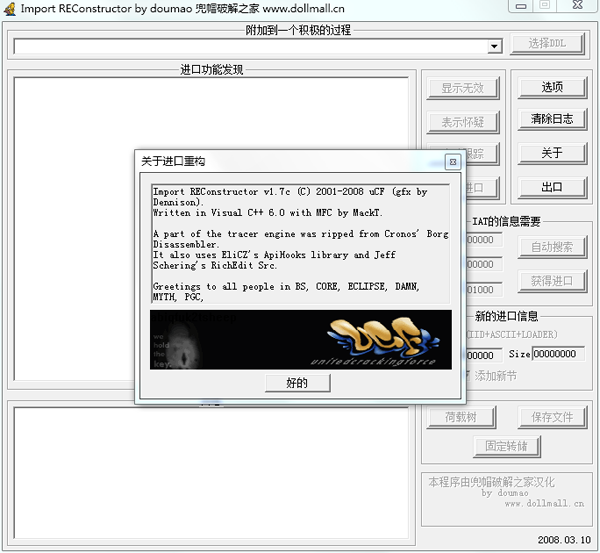This screenshot has height=553, width=600.
Task: Click the 表示怀疑 button
Action: (x=463, y=122)
